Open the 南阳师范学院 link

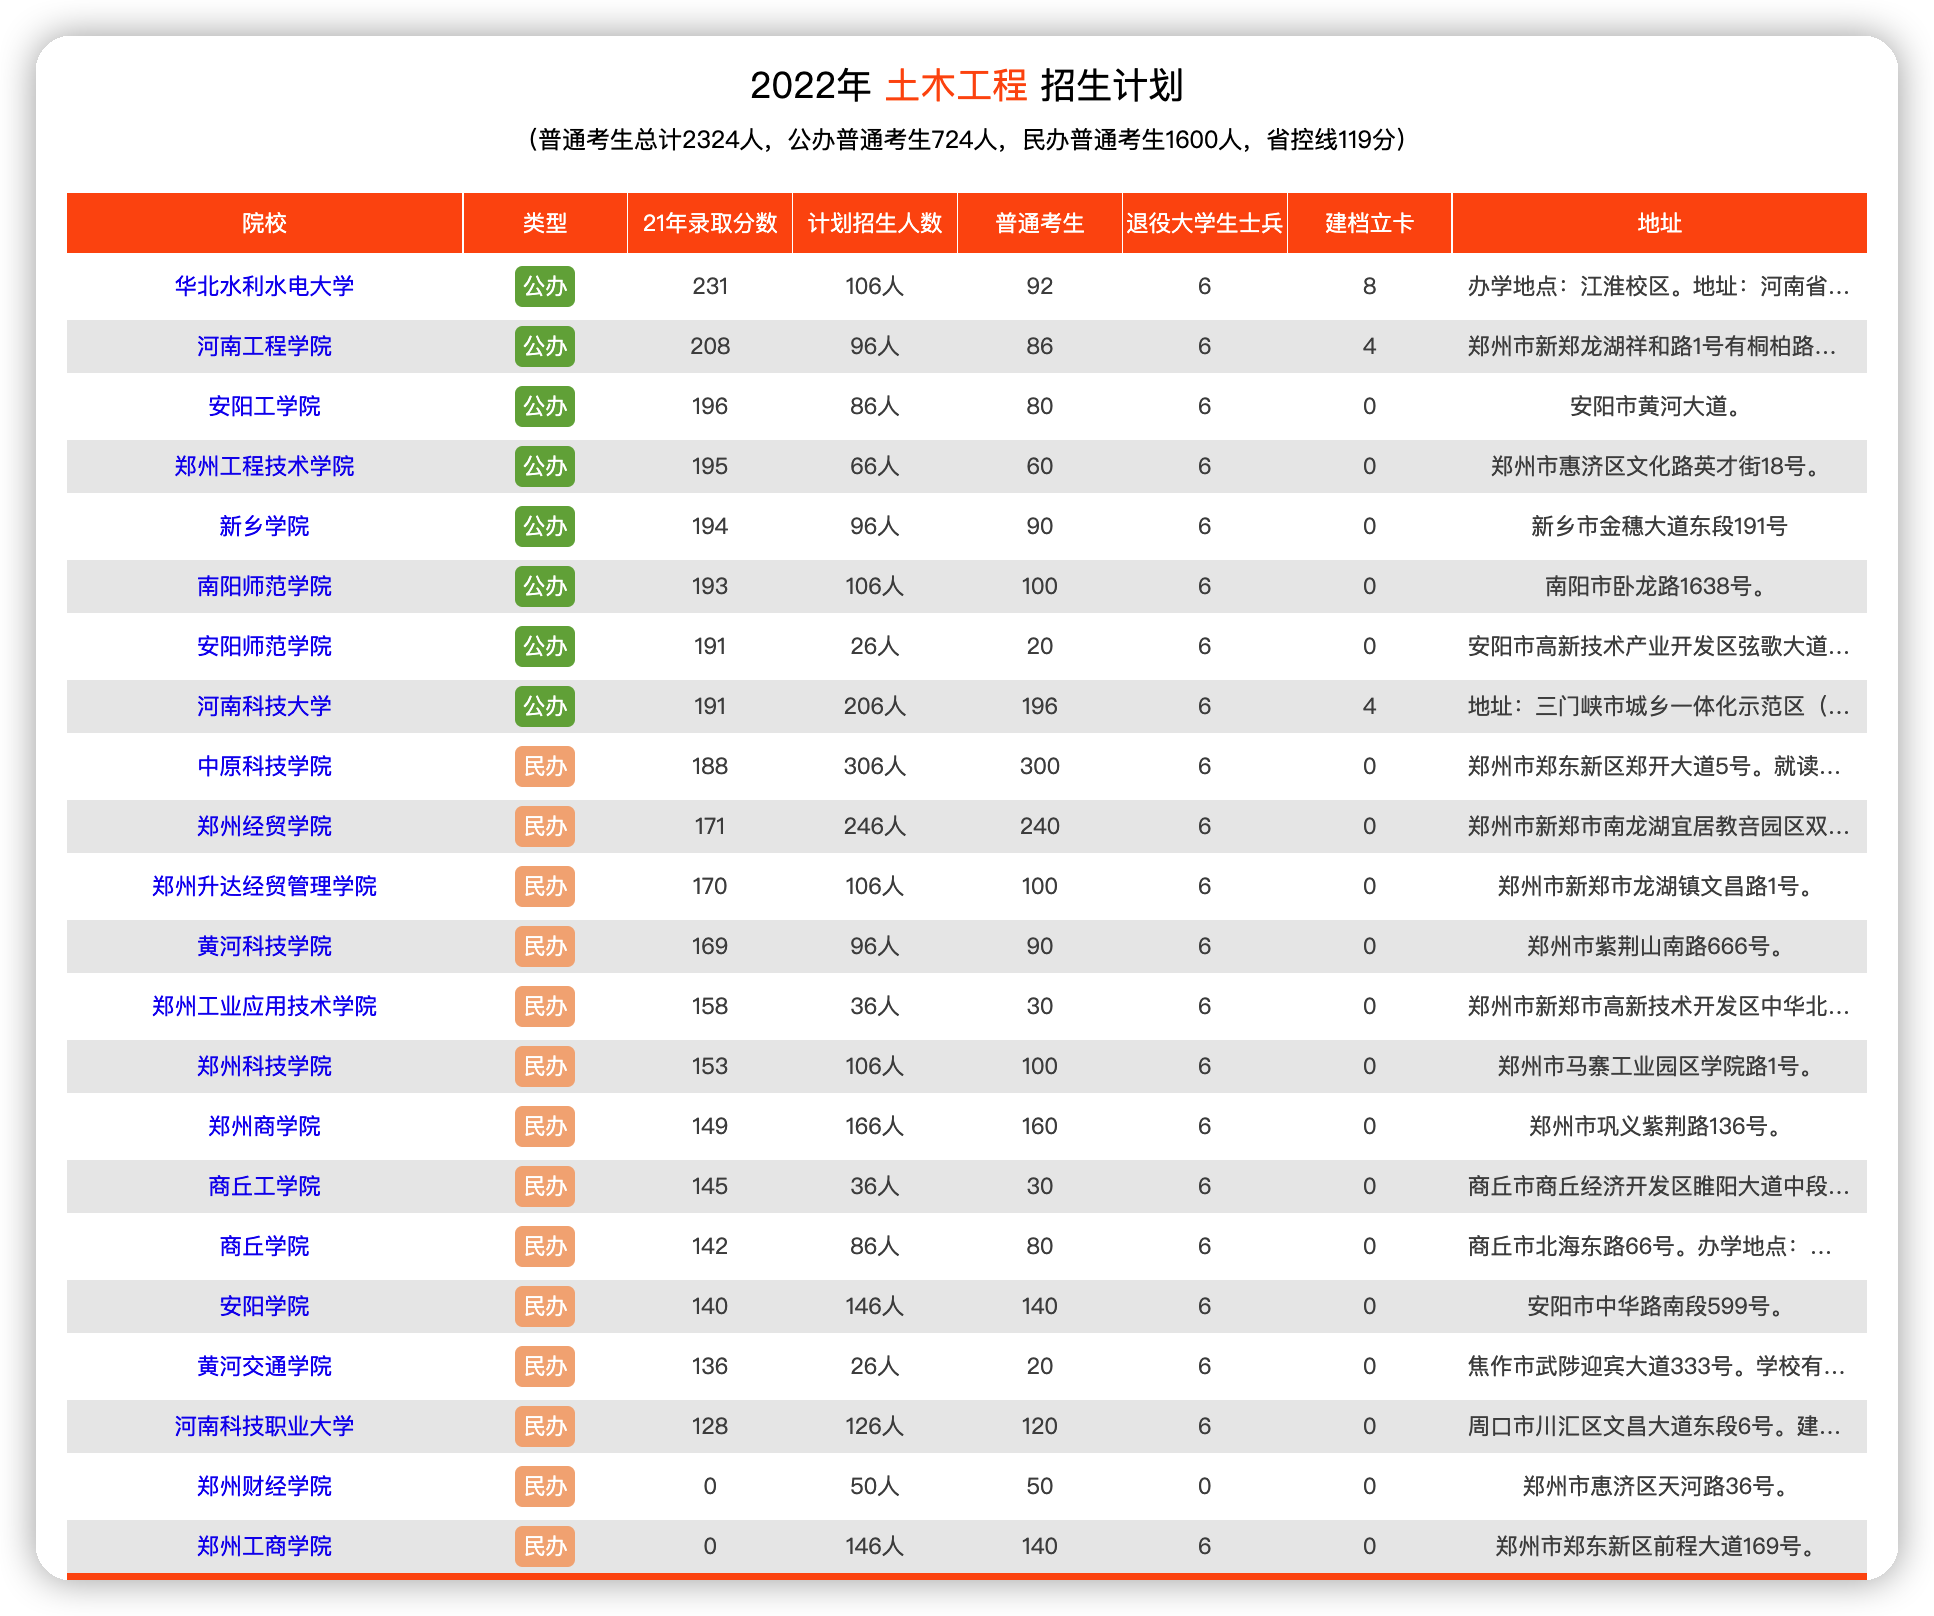(x=264, y=586)
